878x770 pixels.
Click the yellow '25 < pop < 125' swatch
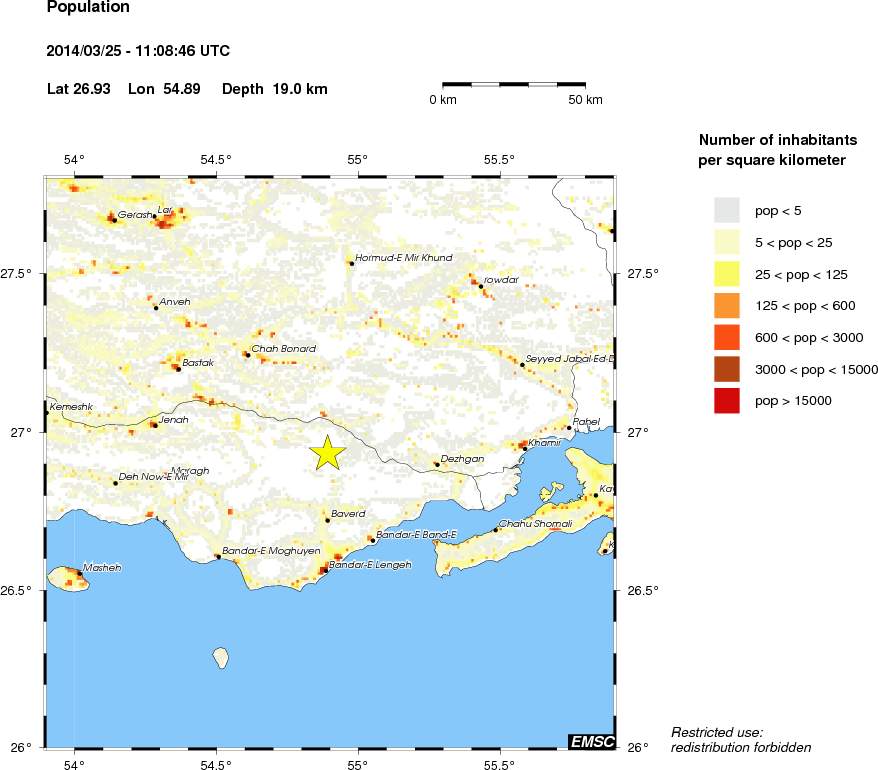point(727,274)
